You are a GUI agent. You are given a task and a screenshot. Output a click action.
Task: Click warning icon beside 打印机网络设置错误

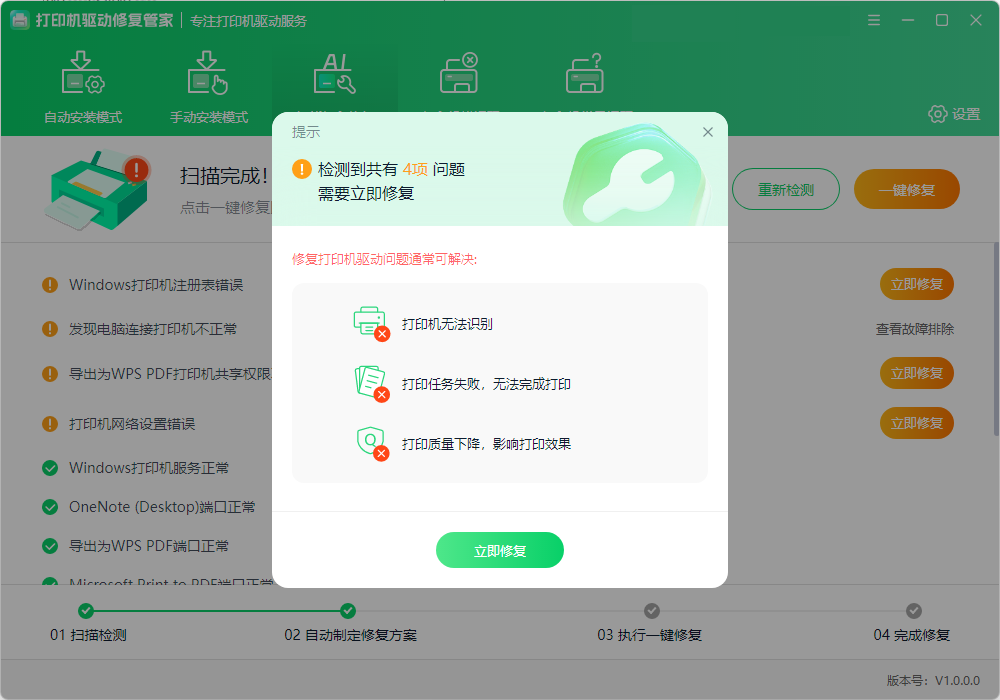49,423
